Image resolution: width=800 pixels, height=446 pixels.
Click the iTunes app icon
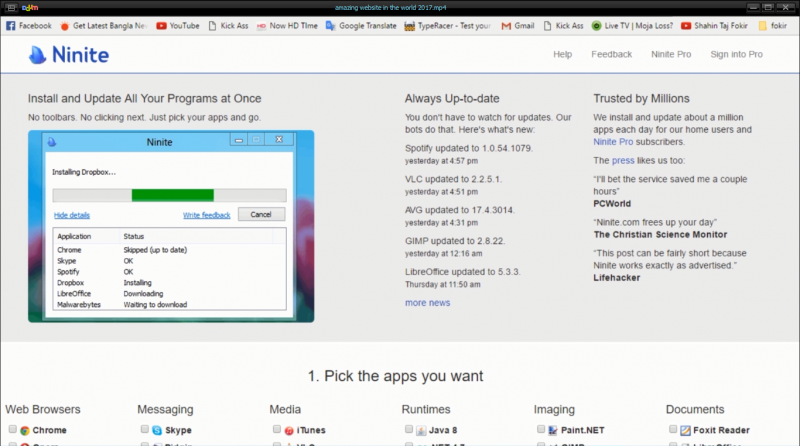click(x=289, y=431)
